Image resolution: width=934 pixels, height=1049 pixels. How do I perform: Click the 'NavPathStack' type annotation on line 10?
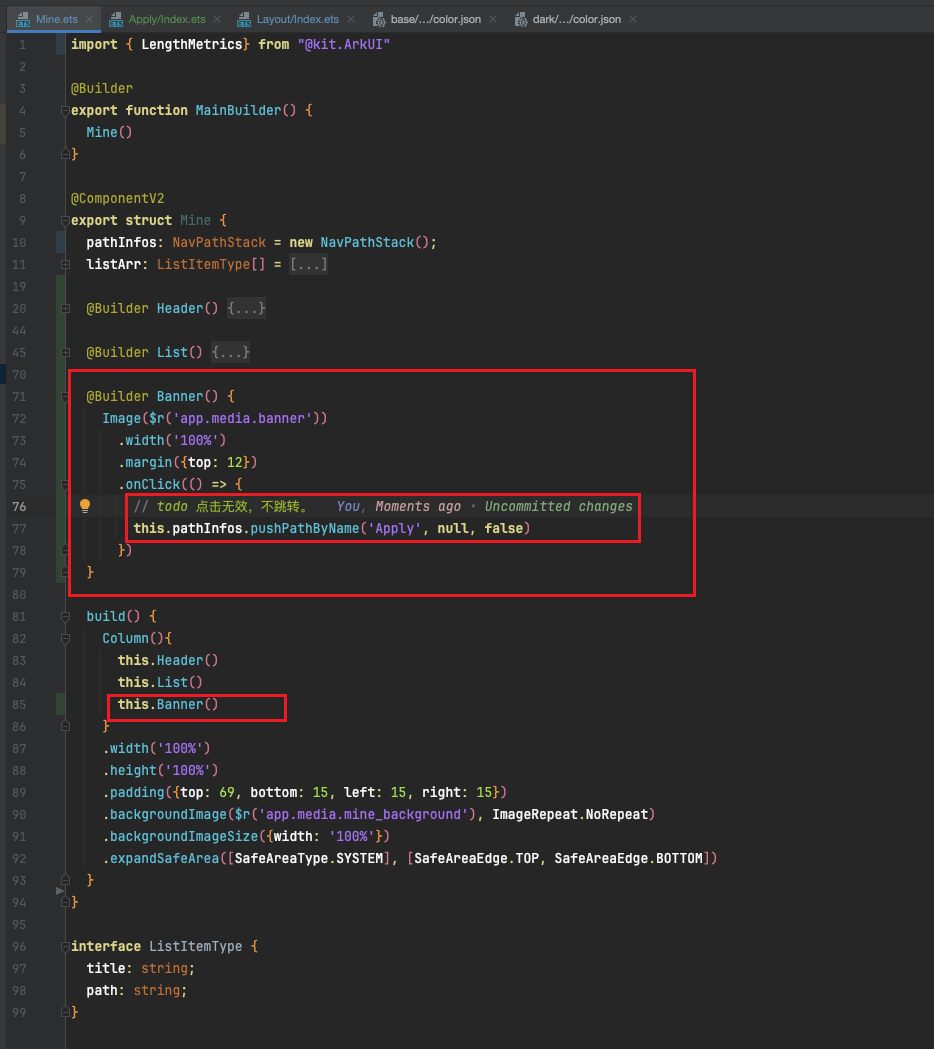[219, 242]
